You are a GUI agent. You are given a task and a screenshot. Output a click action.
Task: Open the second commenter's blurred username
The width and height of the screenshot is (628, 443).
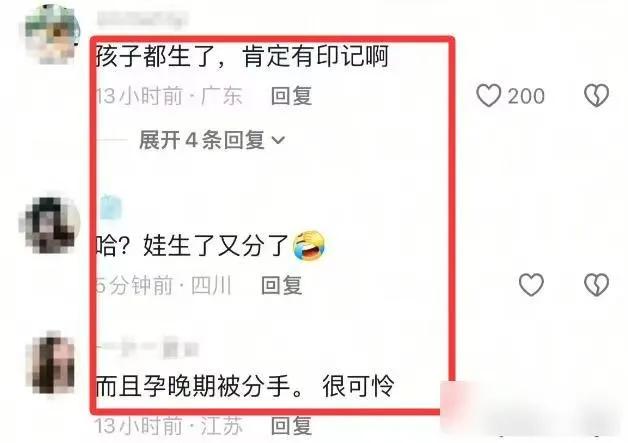click(x=111, y=208)
